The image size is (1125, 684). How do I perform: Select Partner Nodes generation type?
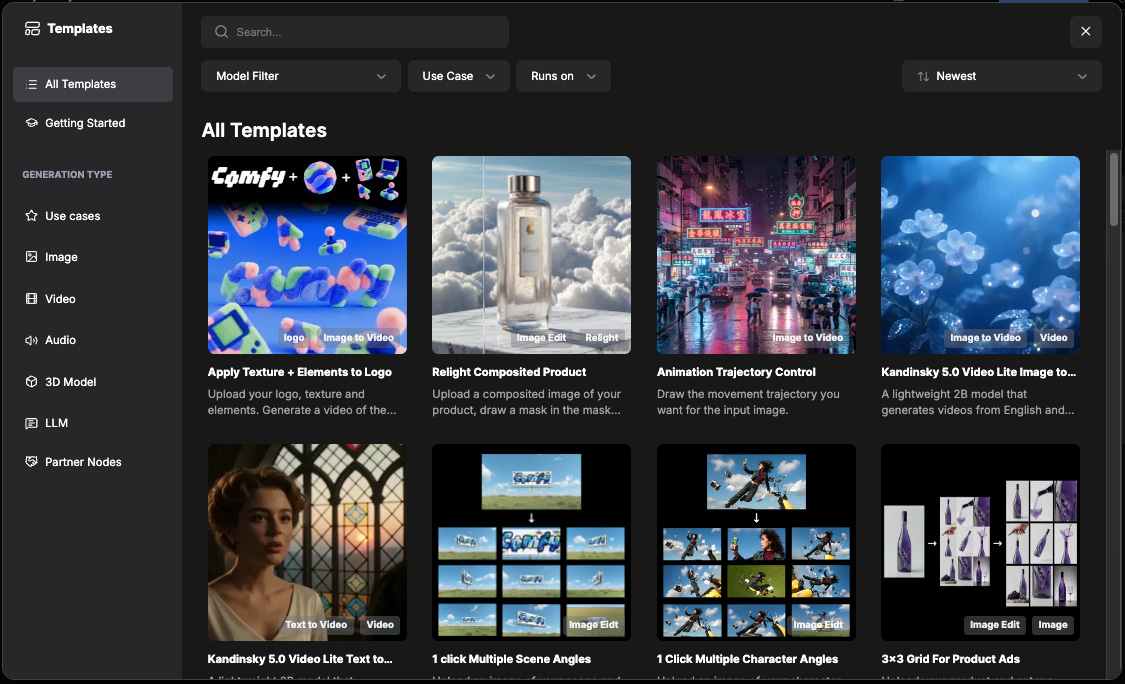point(93,462)
